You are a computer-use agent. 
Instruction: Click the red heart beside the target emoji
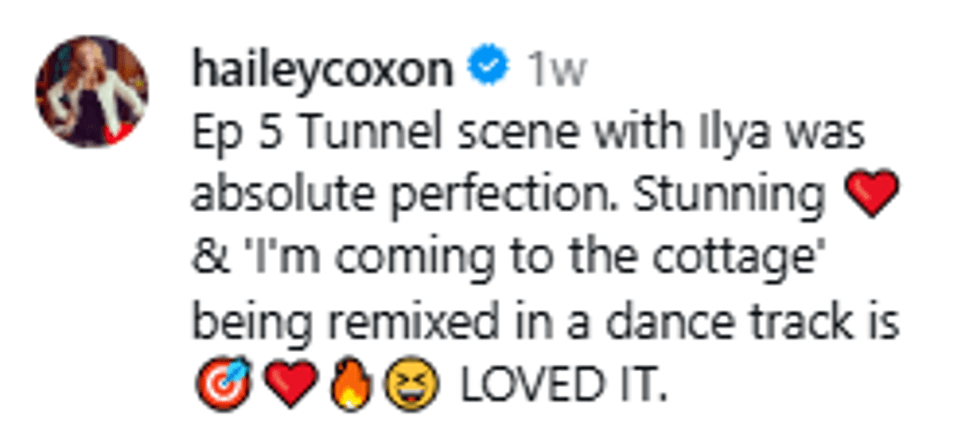pyautogui.click(x=292, y=384)
